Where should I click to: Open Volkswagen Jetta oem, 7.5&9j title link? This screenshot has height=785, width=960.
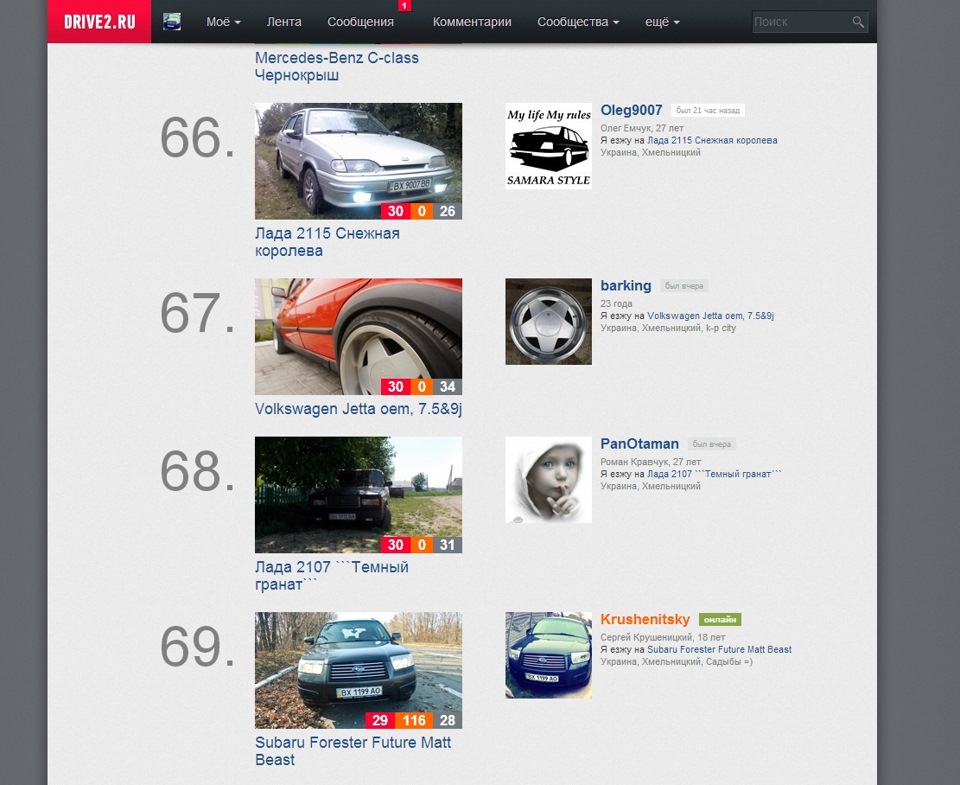click(358, 409)
